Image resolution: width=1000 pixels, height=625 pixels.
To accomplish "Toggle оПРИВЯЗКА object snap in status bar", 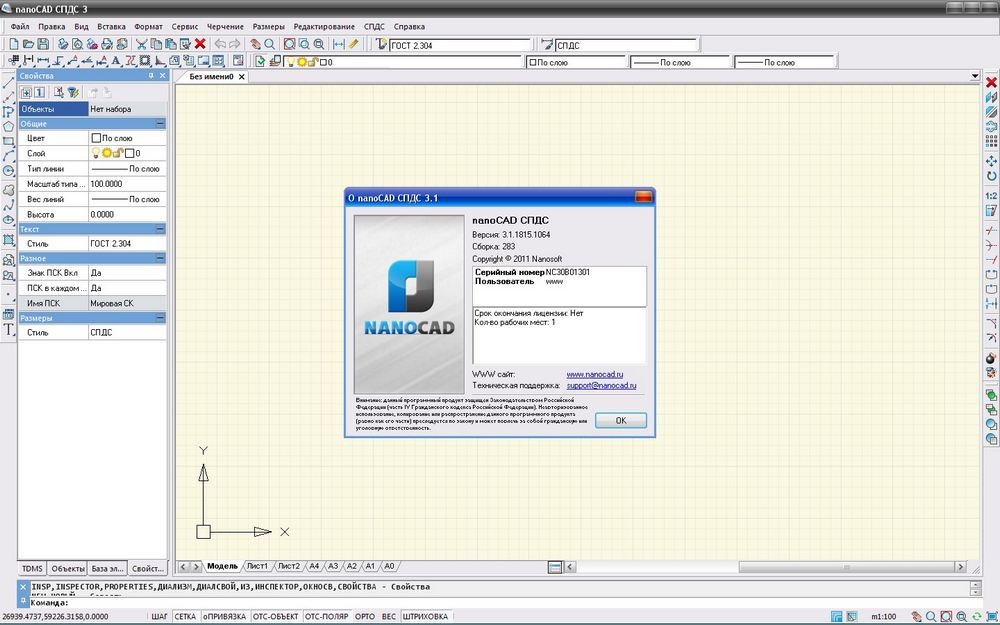I will point(224,617).
